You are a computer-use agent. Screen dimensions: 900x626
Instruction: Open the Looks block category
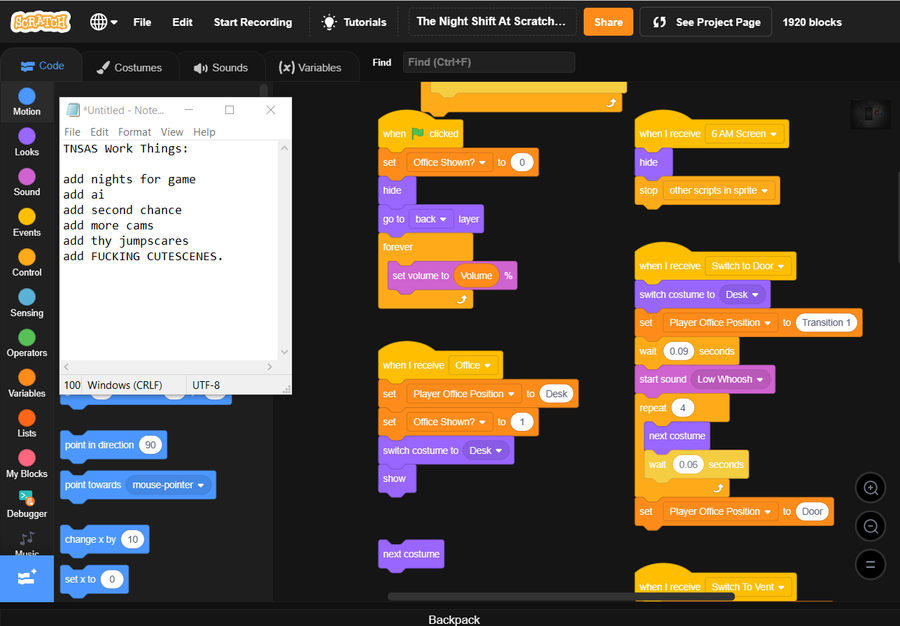click(26, 142)
